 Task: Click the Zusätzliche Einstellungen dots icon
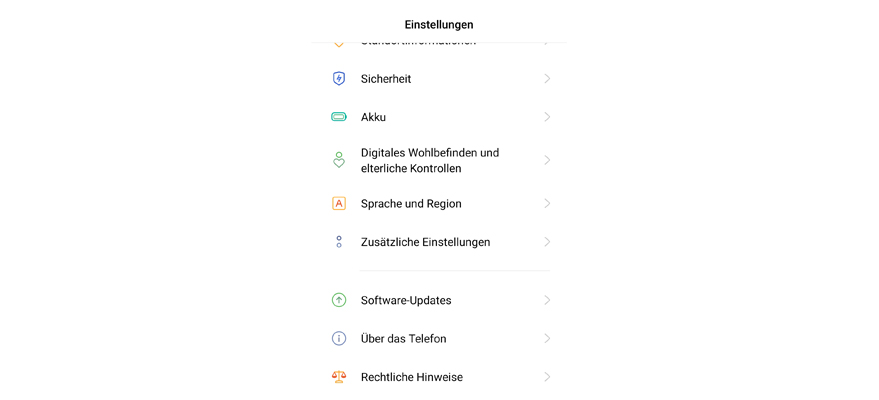tap(339, 242)
